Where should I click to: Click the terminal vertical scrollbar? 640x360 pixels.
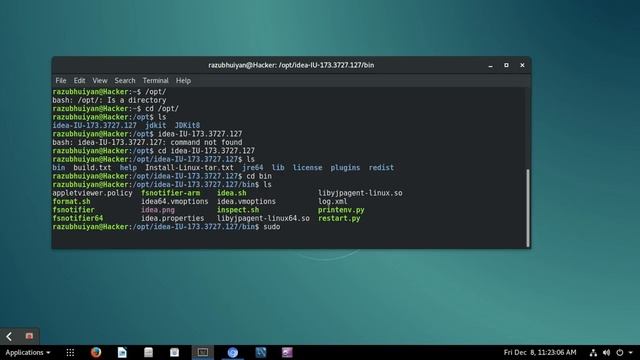click(x=528, y=208)
